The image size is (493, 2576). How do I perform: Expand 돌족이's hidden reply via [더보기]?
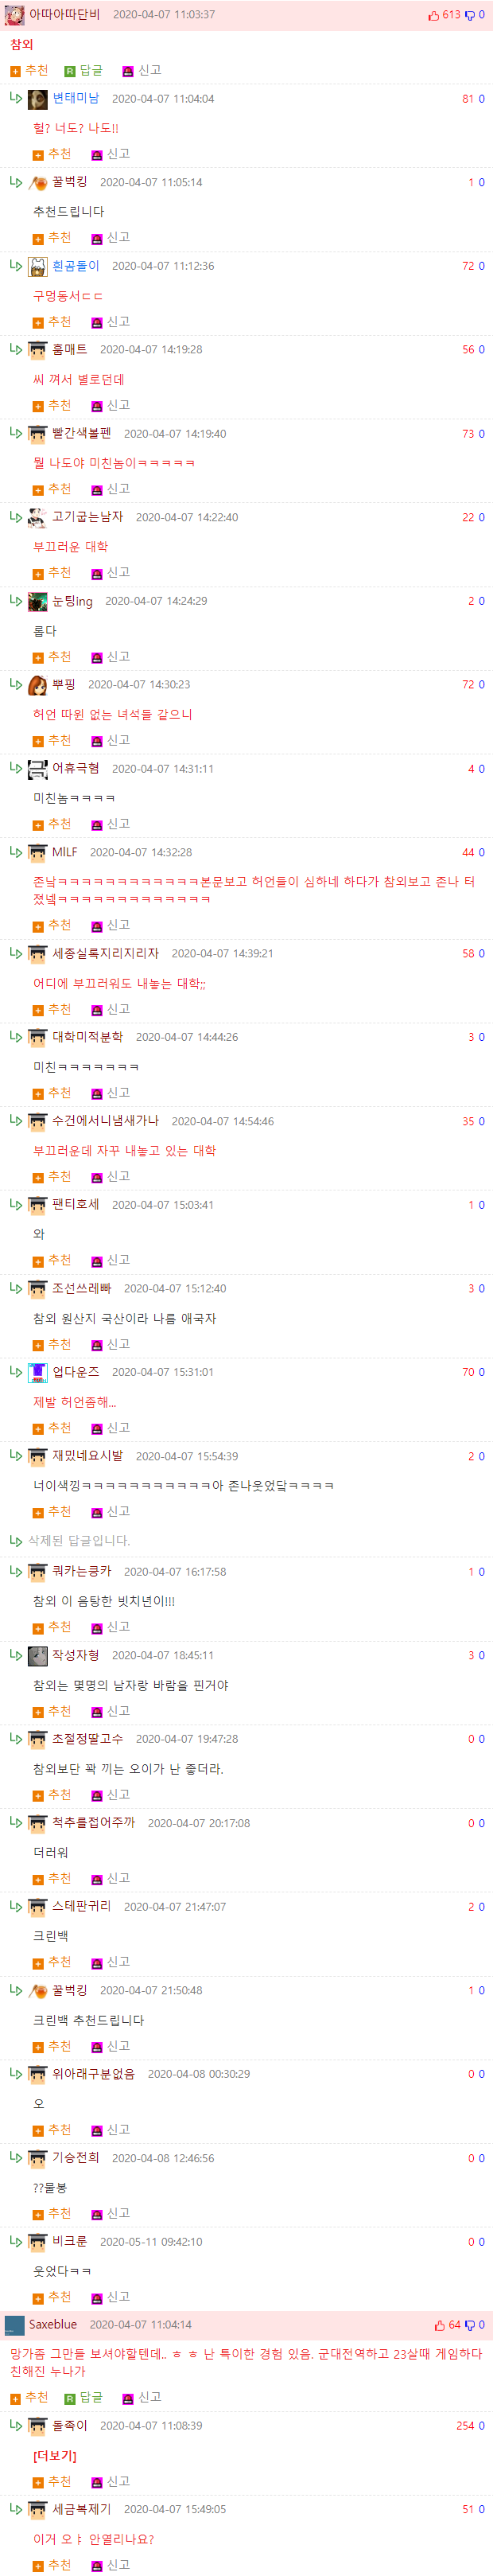point(55,2455)
